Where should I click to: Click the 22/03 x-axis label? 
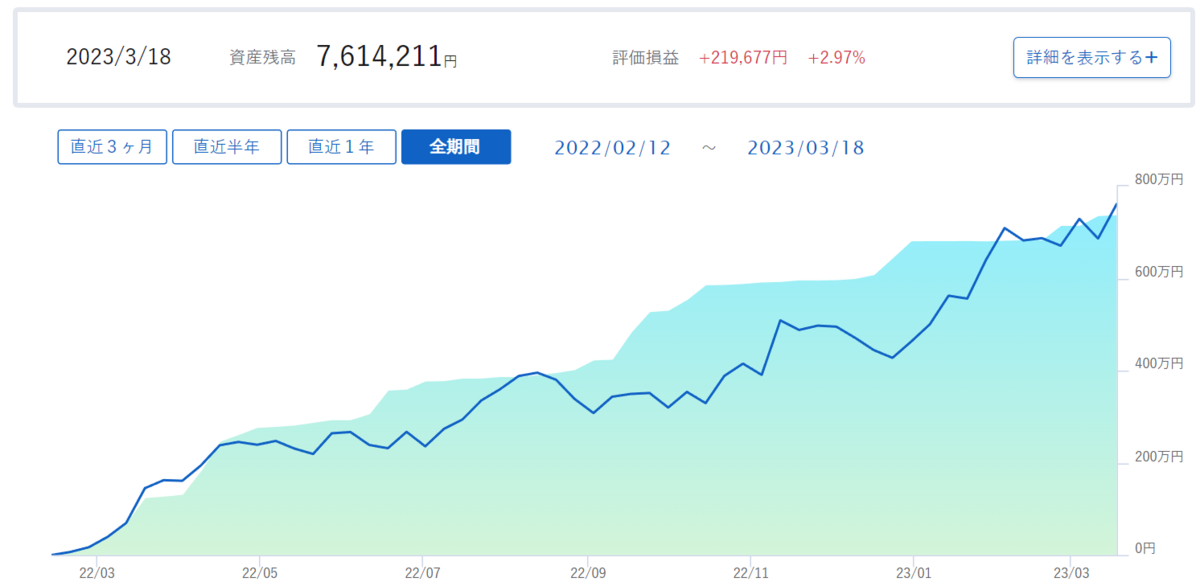point(96,573)
